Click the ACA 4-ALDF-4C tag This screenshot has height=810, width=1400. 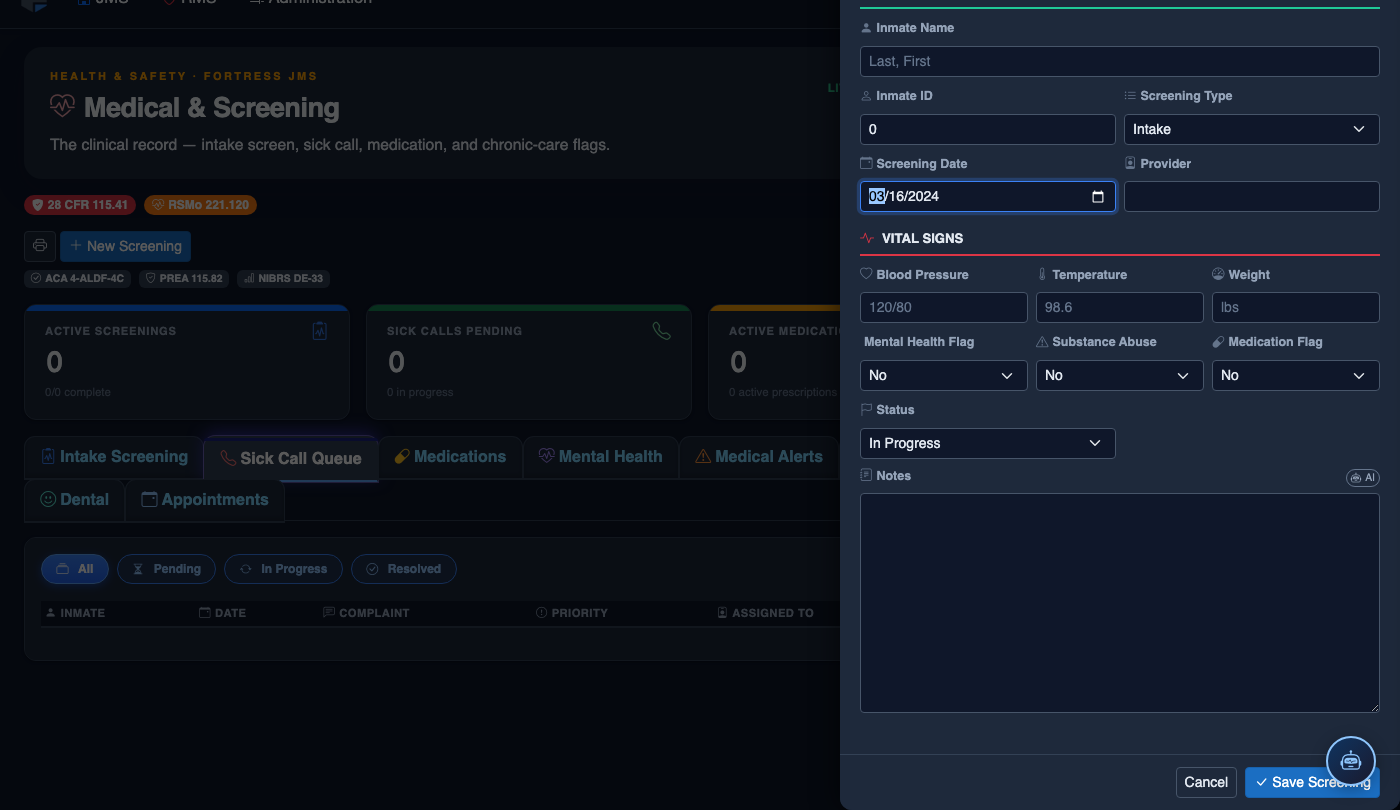(x=77, y=279)
